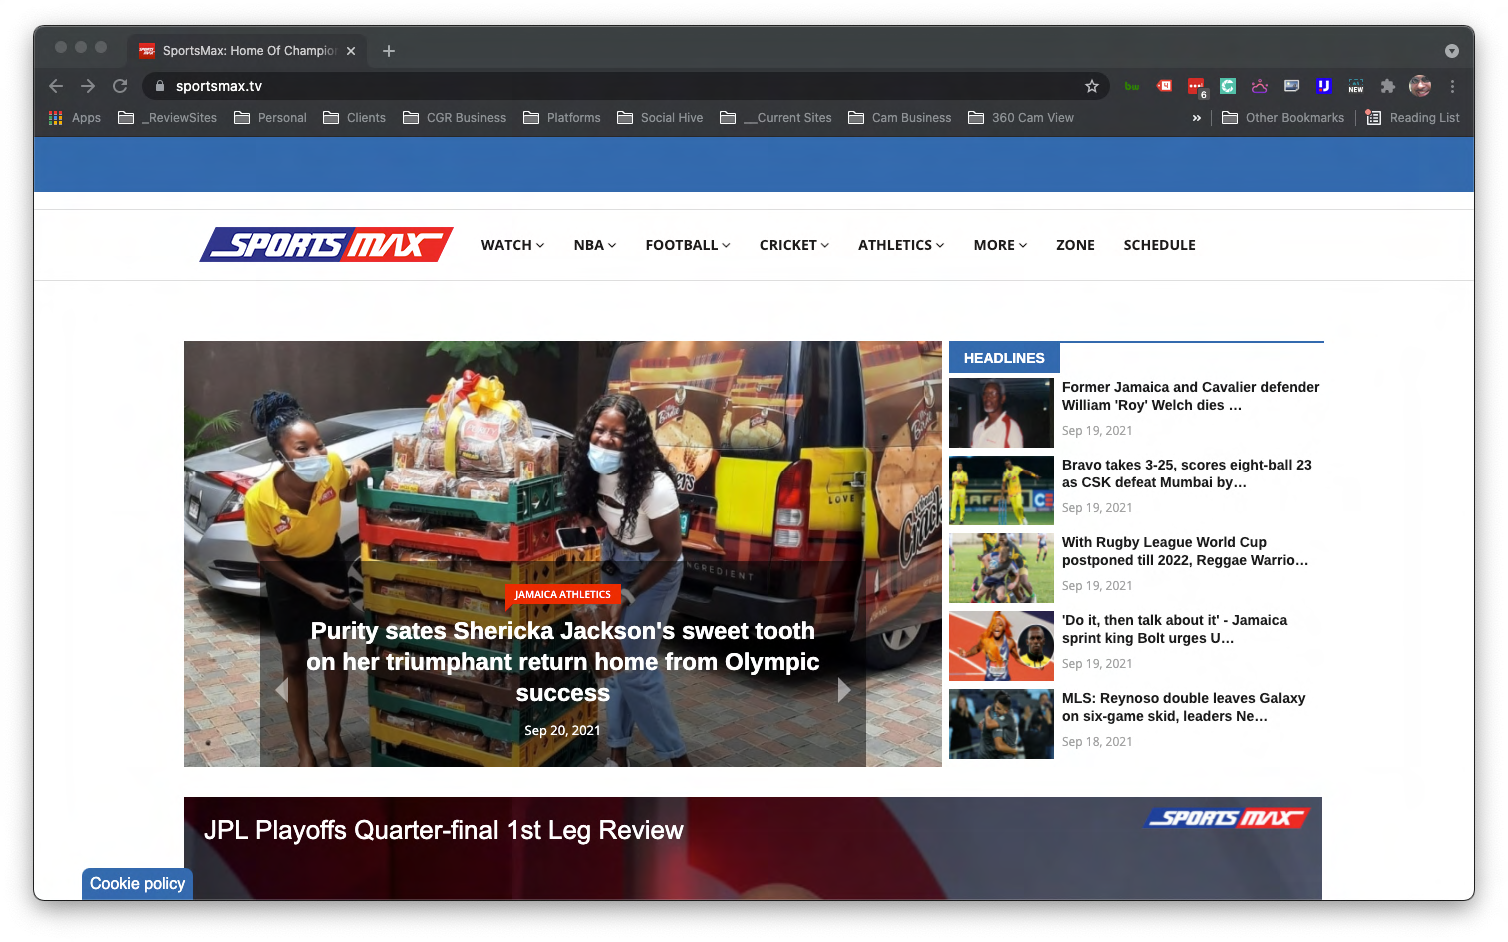Screen dimensions: 1508x942
Task: Open the Chrome extensions puzzle piece
Action: click(x=1388, y=86)
